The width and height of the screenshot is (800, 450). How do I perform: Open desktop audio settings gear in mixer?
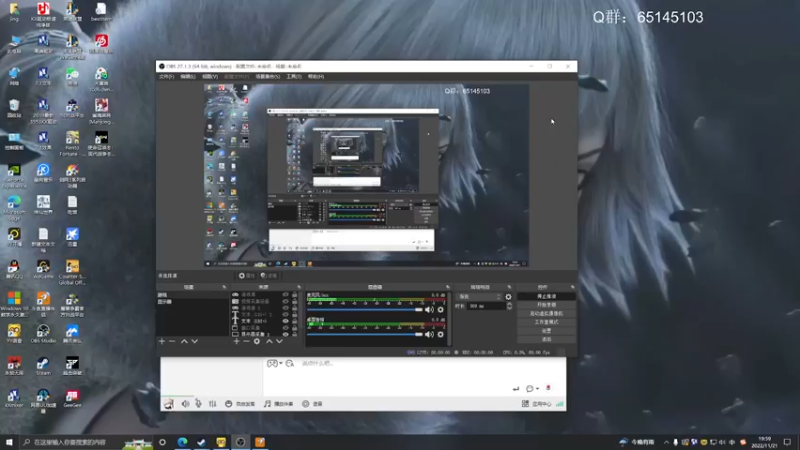(x=441, y=335)
